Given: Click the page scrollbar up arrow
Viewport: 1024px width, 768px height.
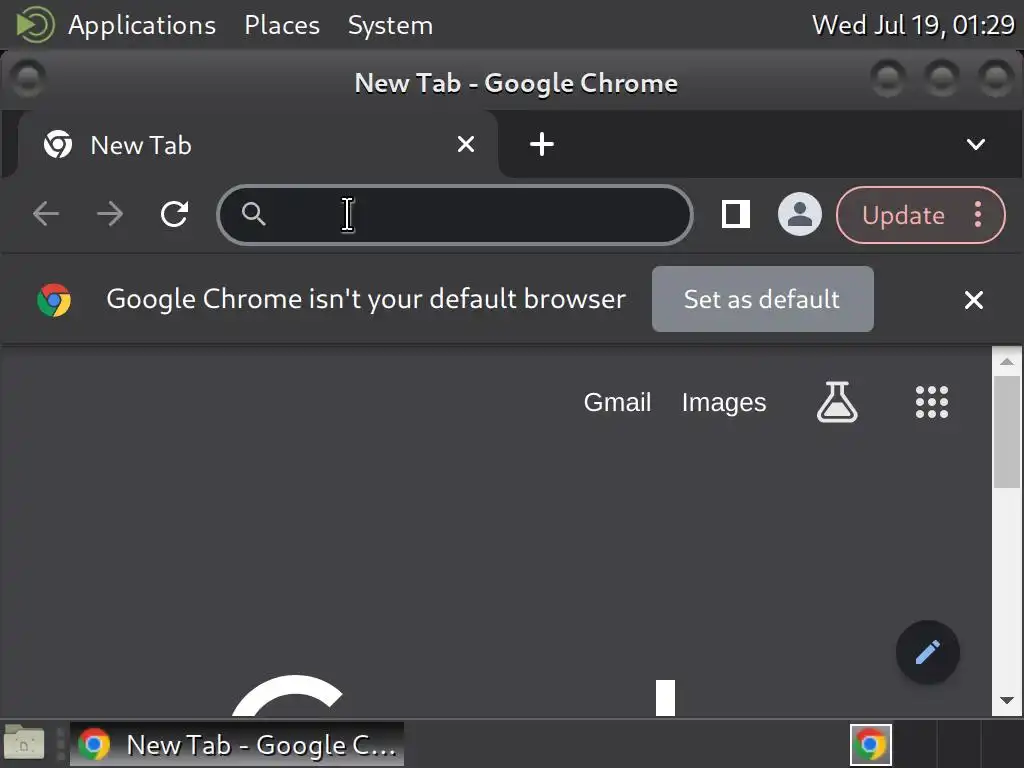Looking at the screenshot, I should (1007, 361).
